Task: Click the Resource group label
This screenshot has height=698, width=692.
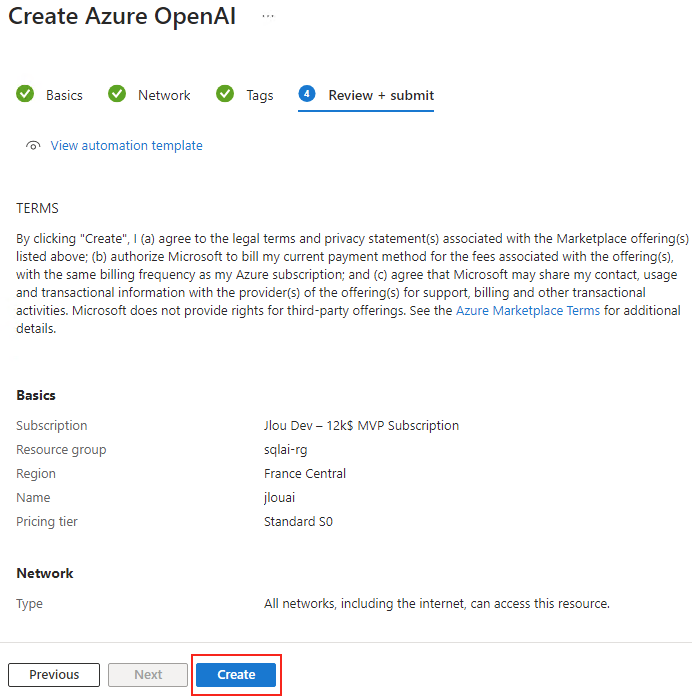Action: [x=61, y=450]
